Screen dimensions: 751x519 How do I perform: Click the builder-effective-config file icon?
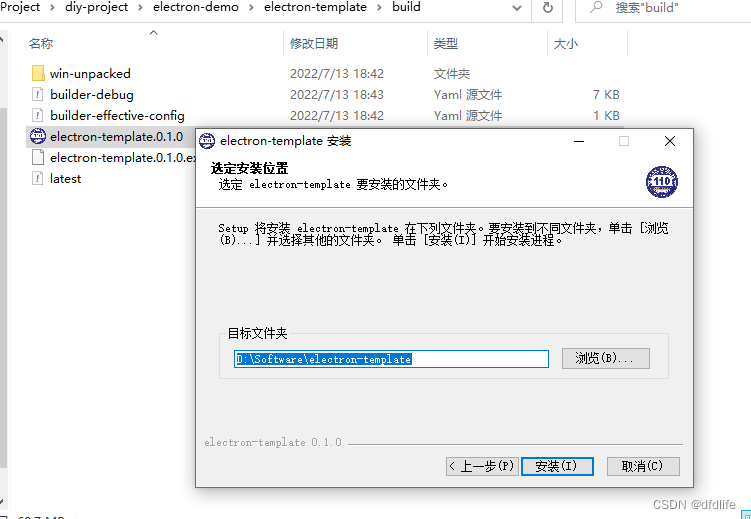[x=38, y=115]
